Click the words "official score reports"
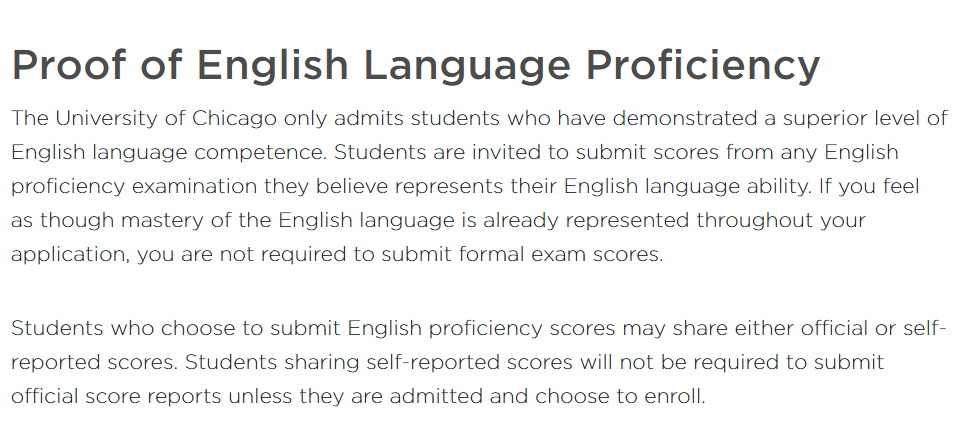Image resolution: width=980 pixels, height=424 pixels. tap(116, 398)
